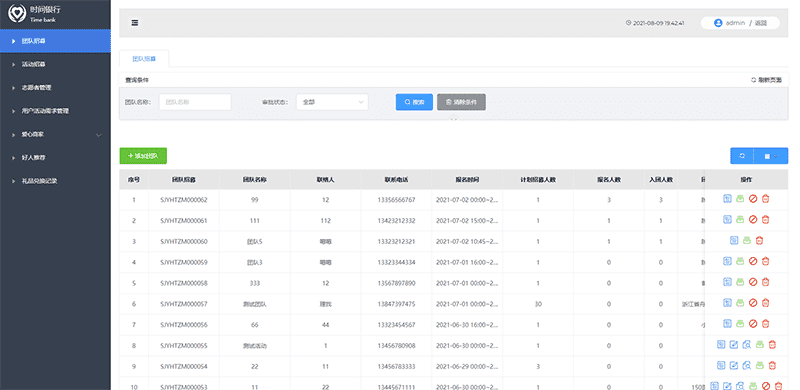Click team name 团队5 cell
Screen dimensions: 800x390
pyautogui.click(x=255, y=241)
